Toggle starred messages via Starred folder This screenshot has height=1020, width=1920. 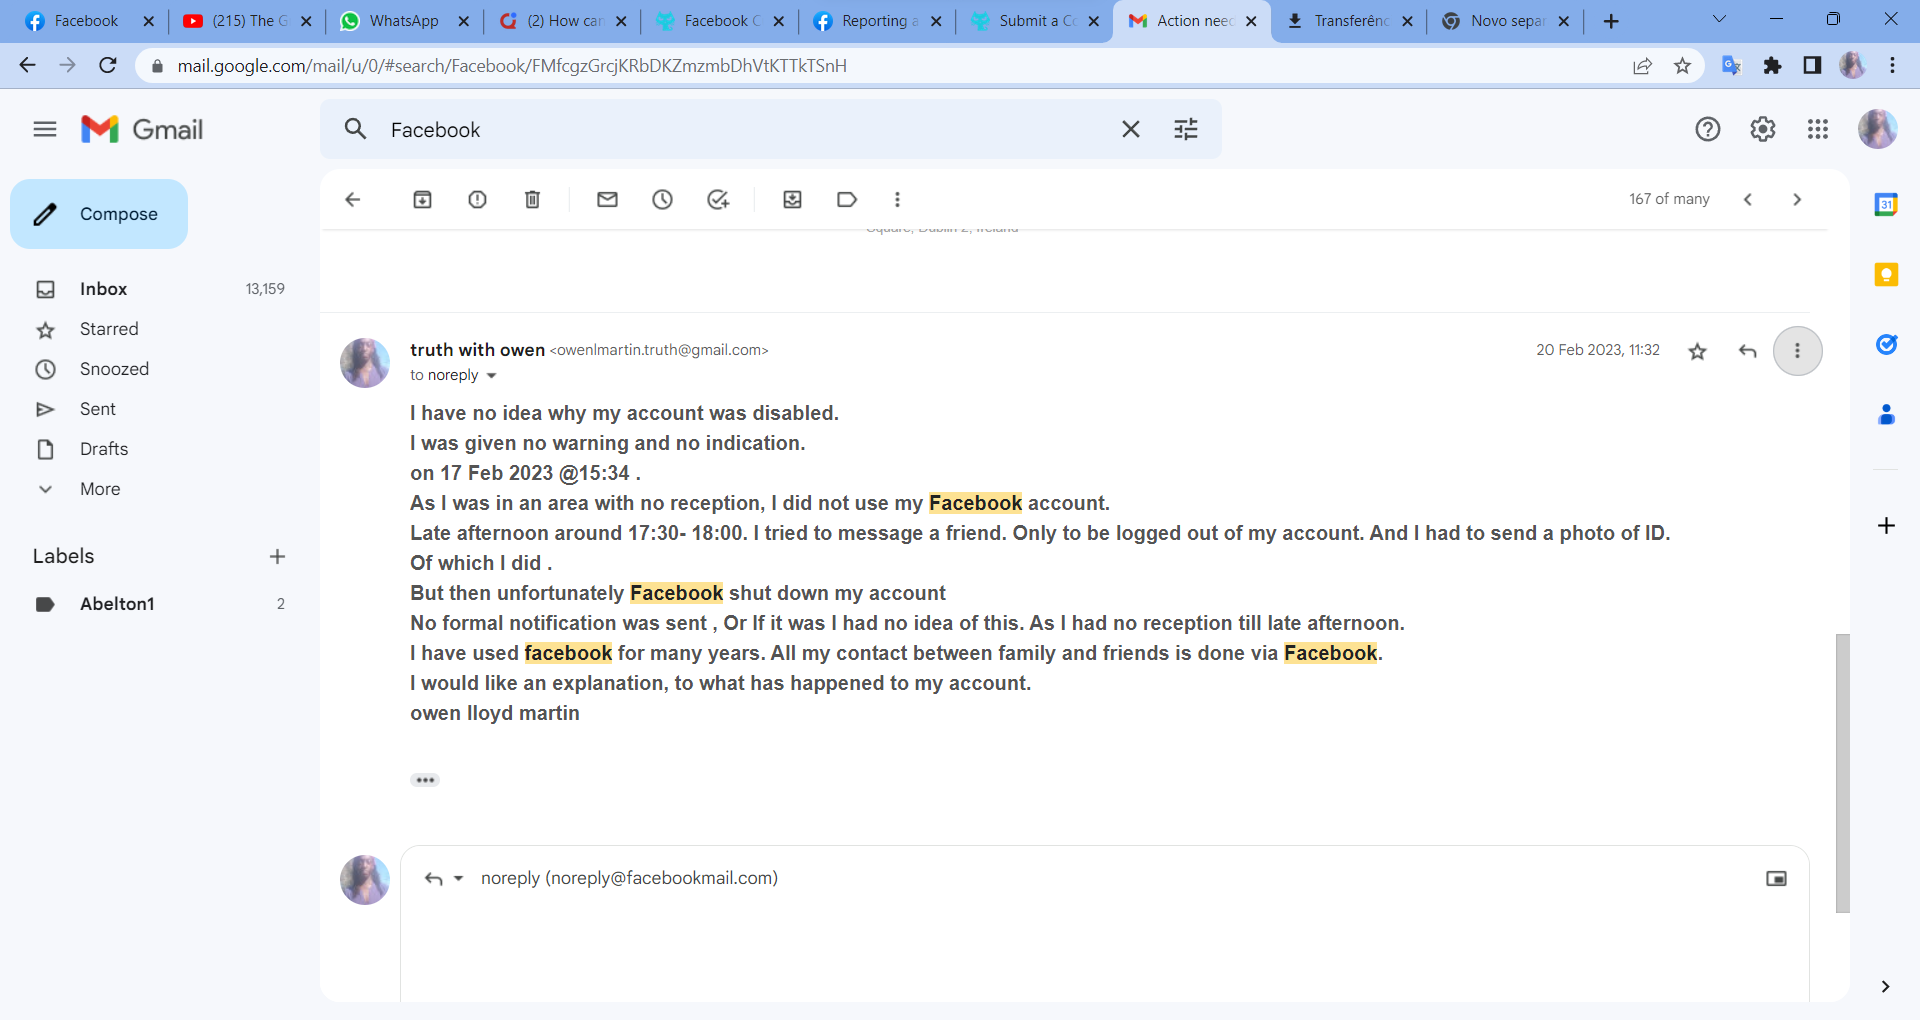click(x=108, y=329)
